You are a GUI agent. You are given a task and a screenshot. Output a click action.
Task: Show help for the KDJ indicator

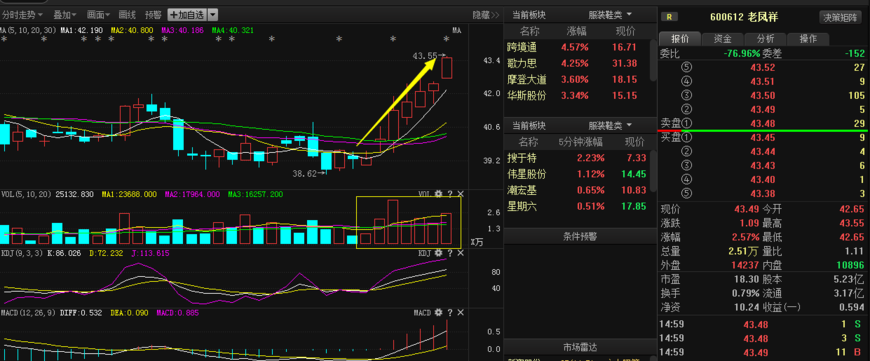(x=449, y=253)
